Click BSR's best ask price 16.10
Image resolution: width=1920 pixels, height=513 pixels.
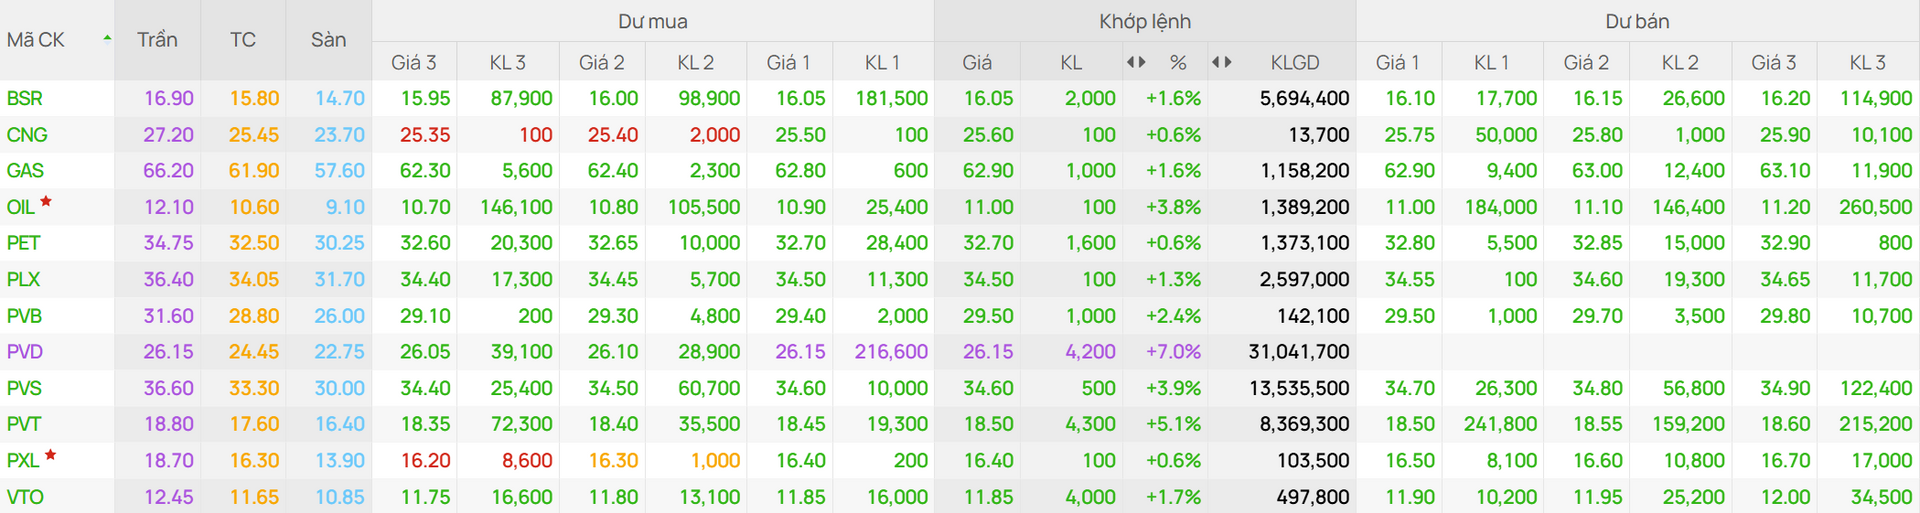click(1410, 98)
